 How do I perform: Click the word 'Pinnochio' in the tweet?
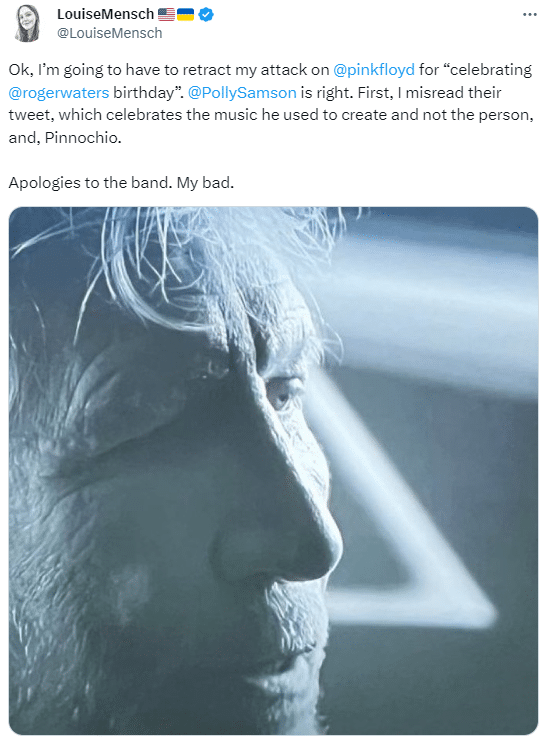81,138
